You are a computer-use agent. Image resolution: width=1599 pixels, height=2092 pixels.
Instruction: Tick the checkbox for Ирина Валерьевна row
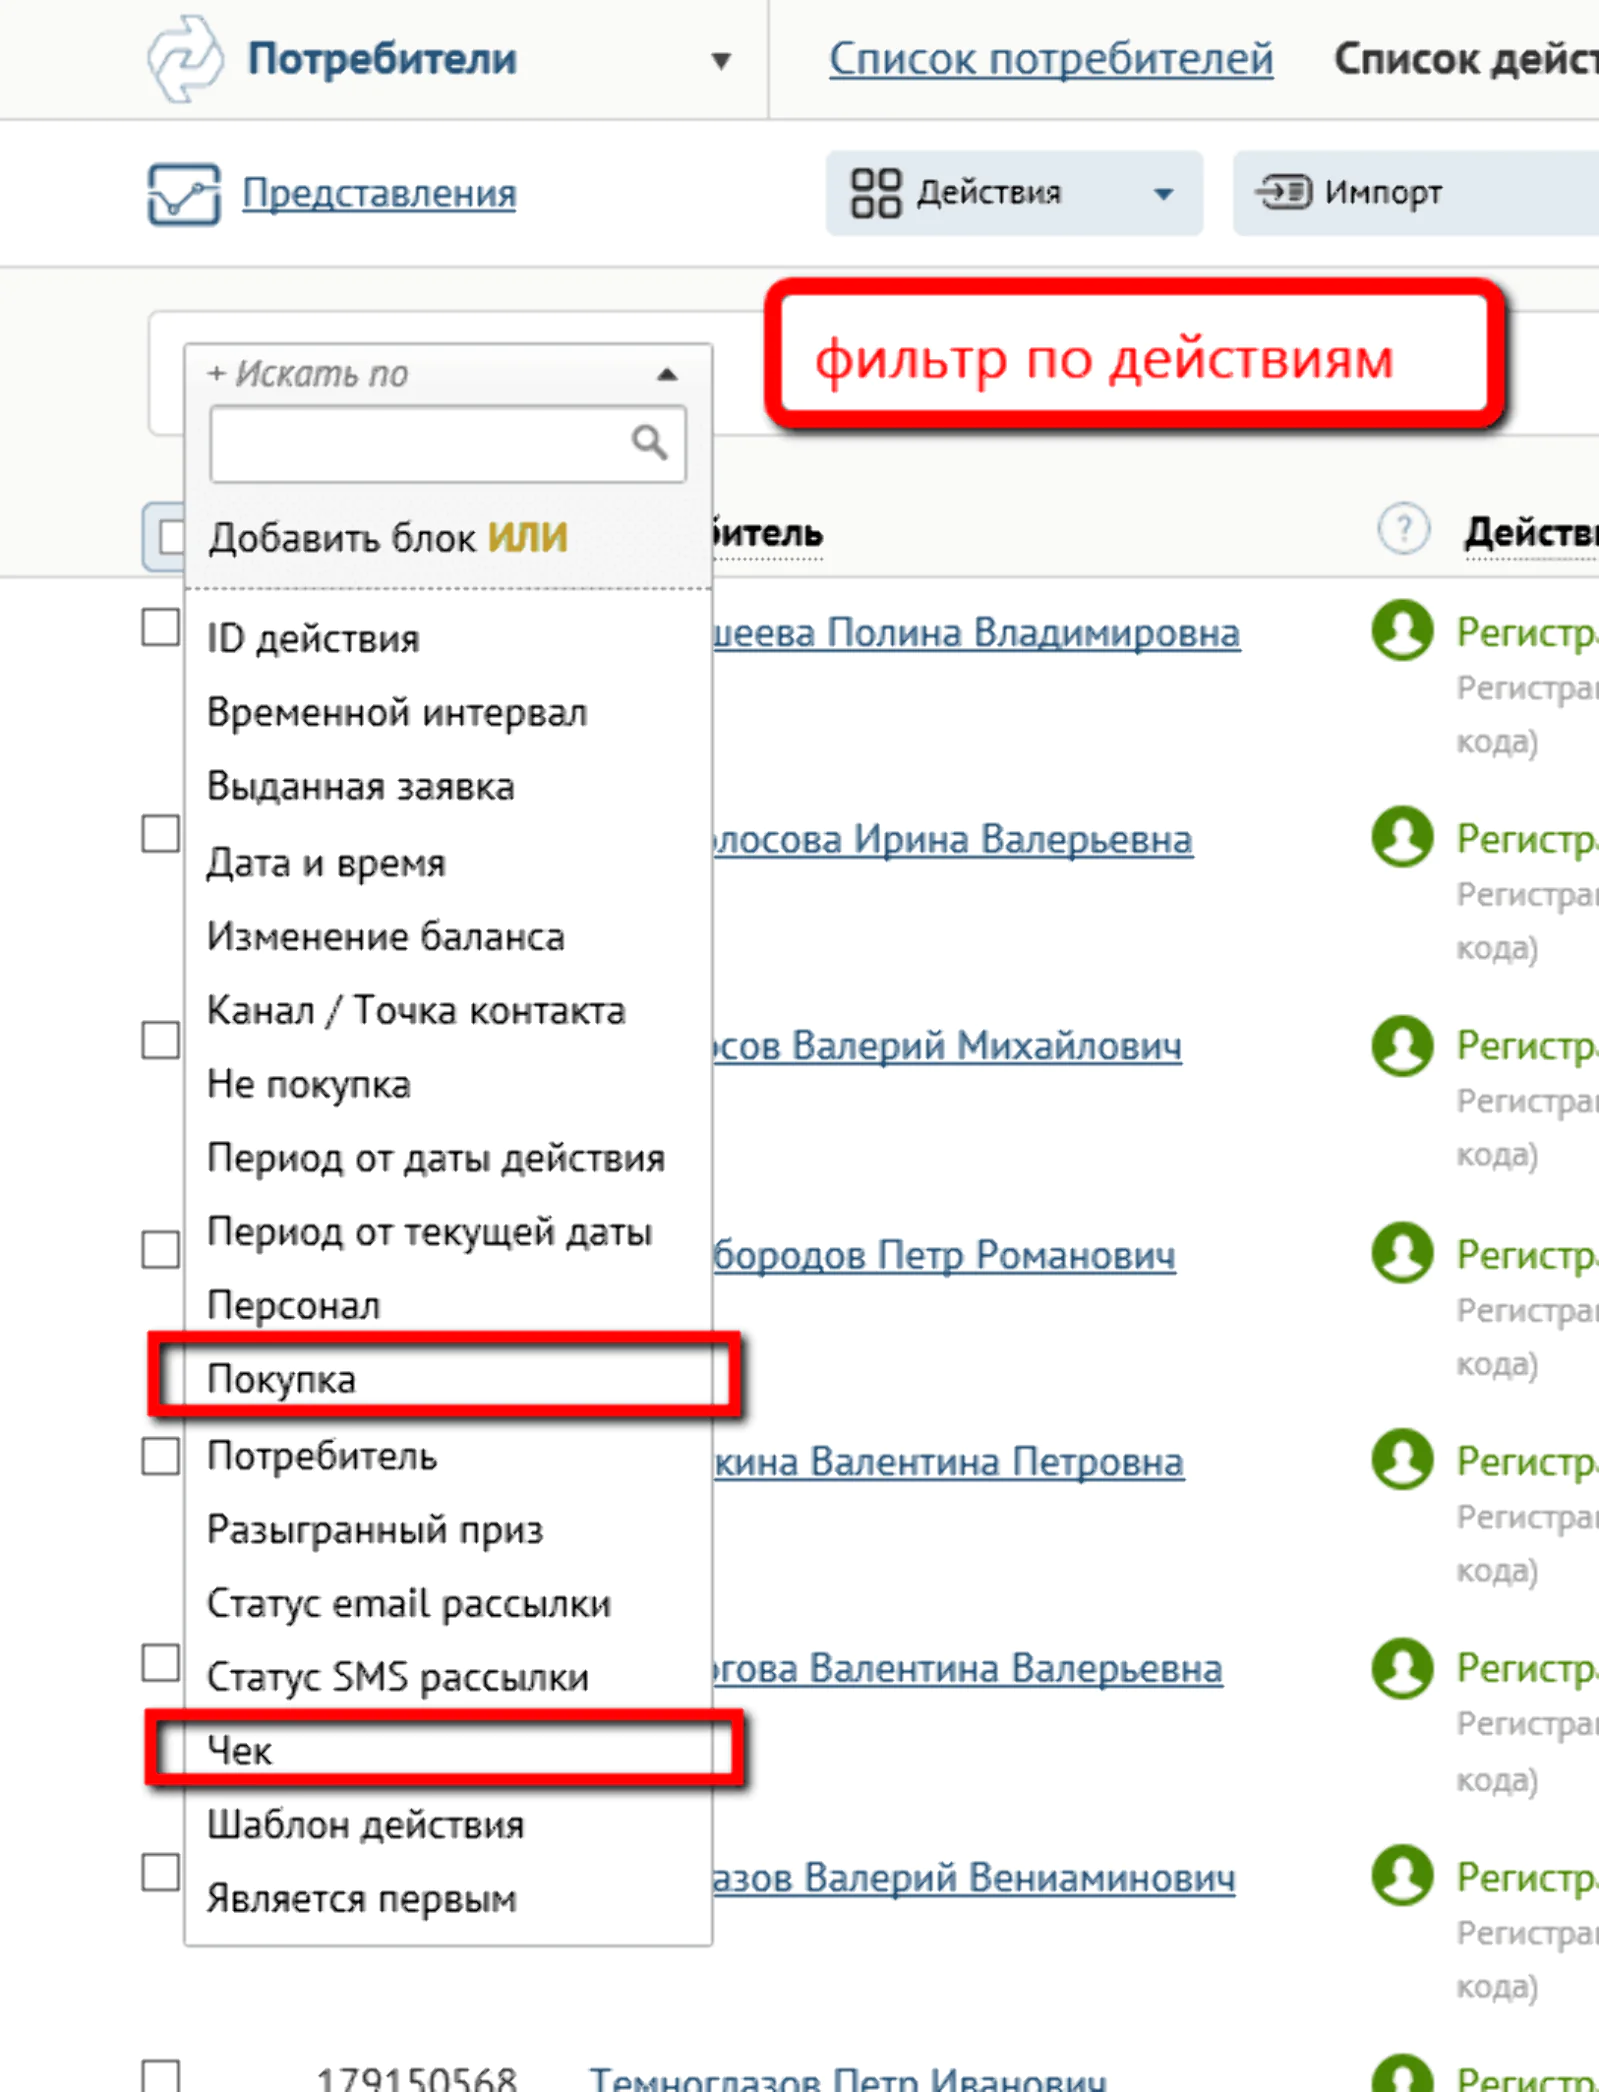point(160,834)
